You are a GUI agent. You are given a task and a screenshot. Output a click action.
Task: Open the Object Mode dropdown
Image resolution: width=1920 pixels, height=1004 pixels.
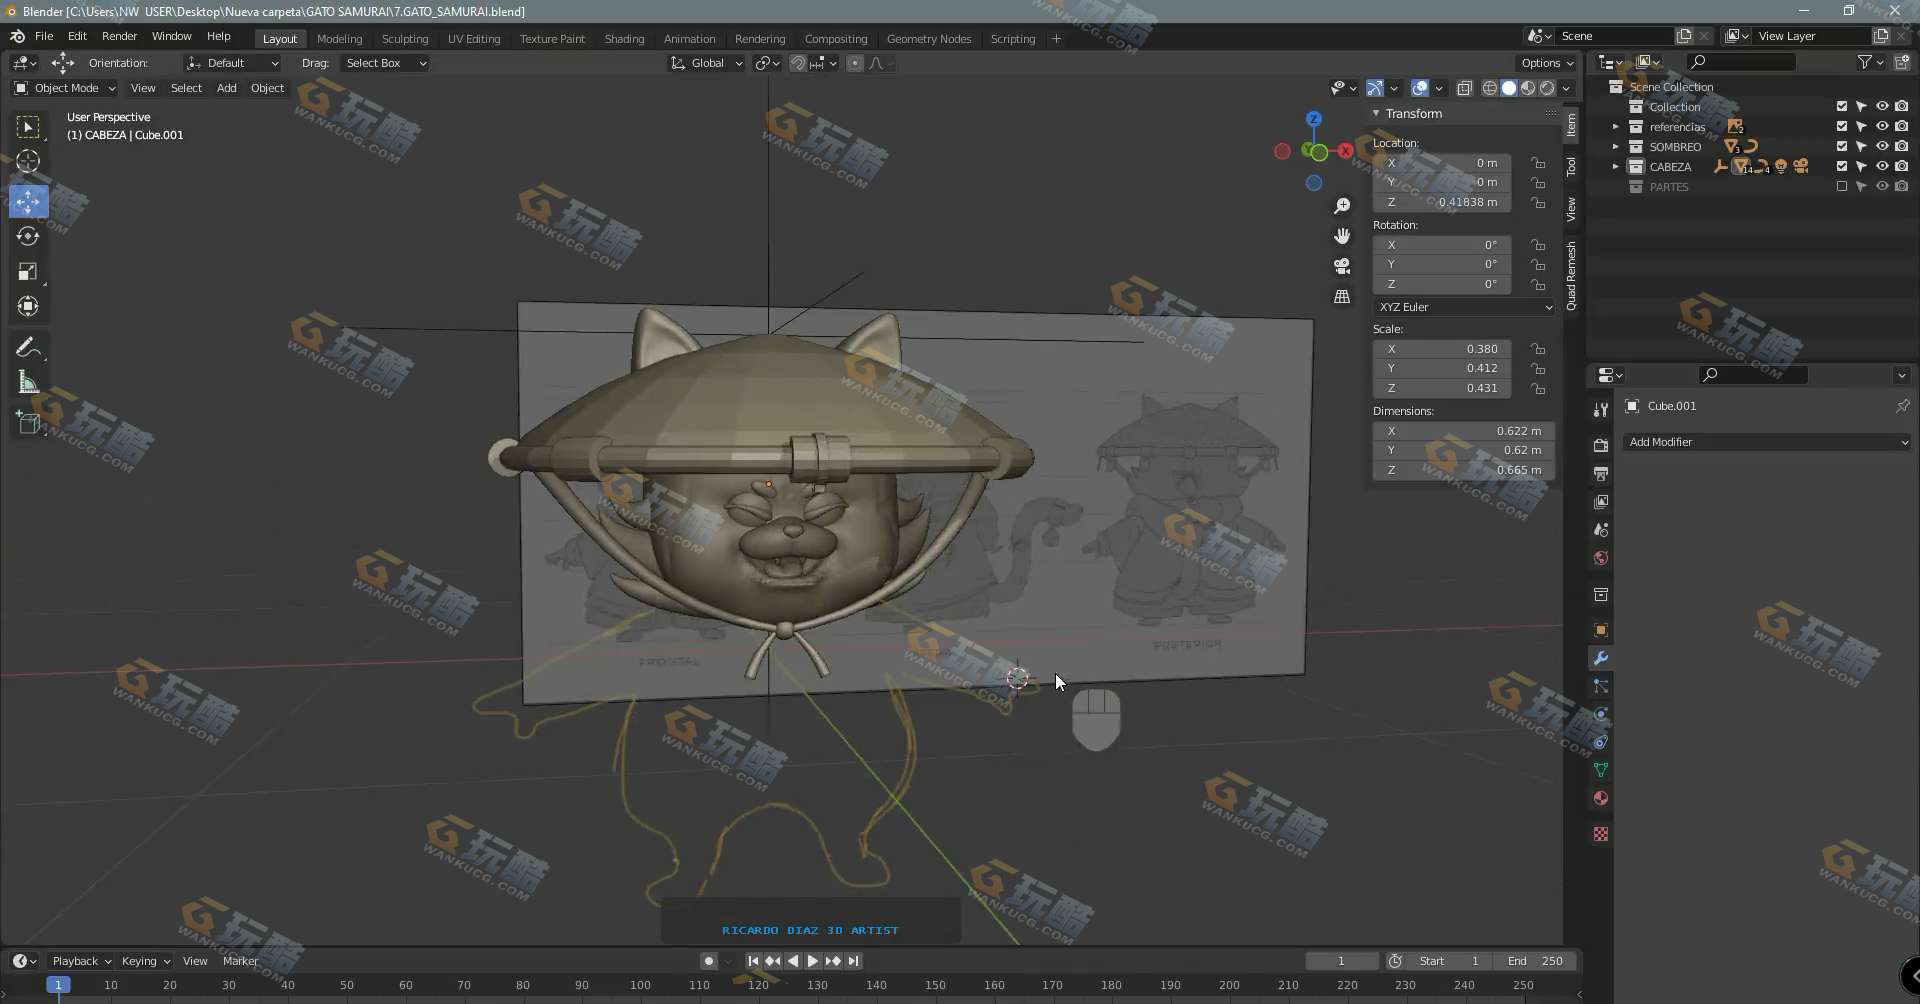65,88
